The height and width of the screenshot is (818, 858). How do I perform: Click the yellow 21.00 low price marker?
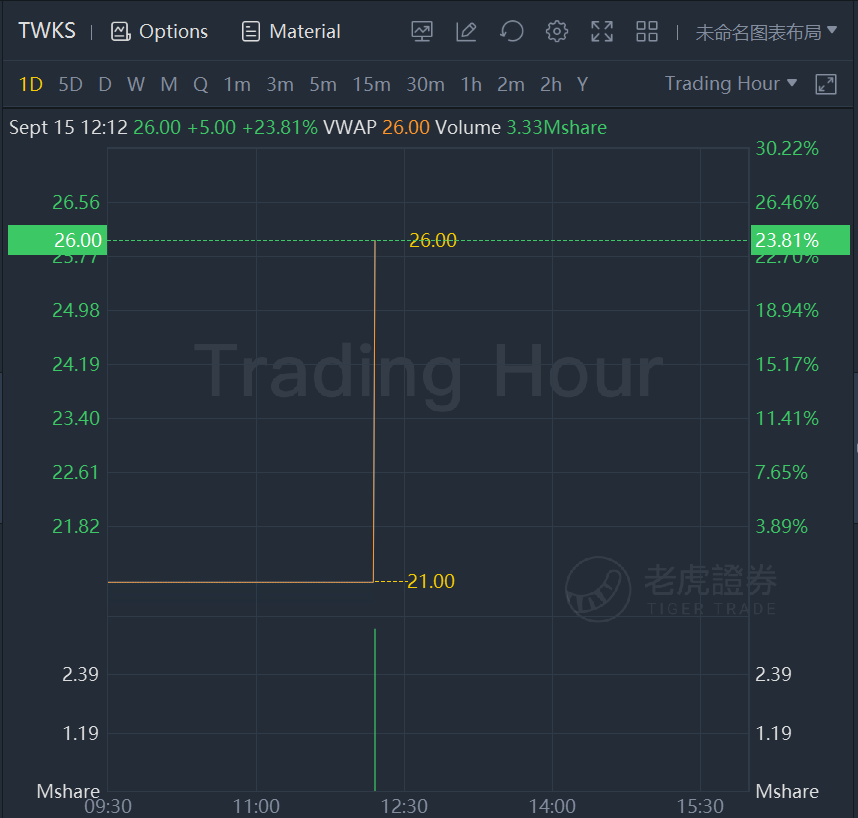431,581
